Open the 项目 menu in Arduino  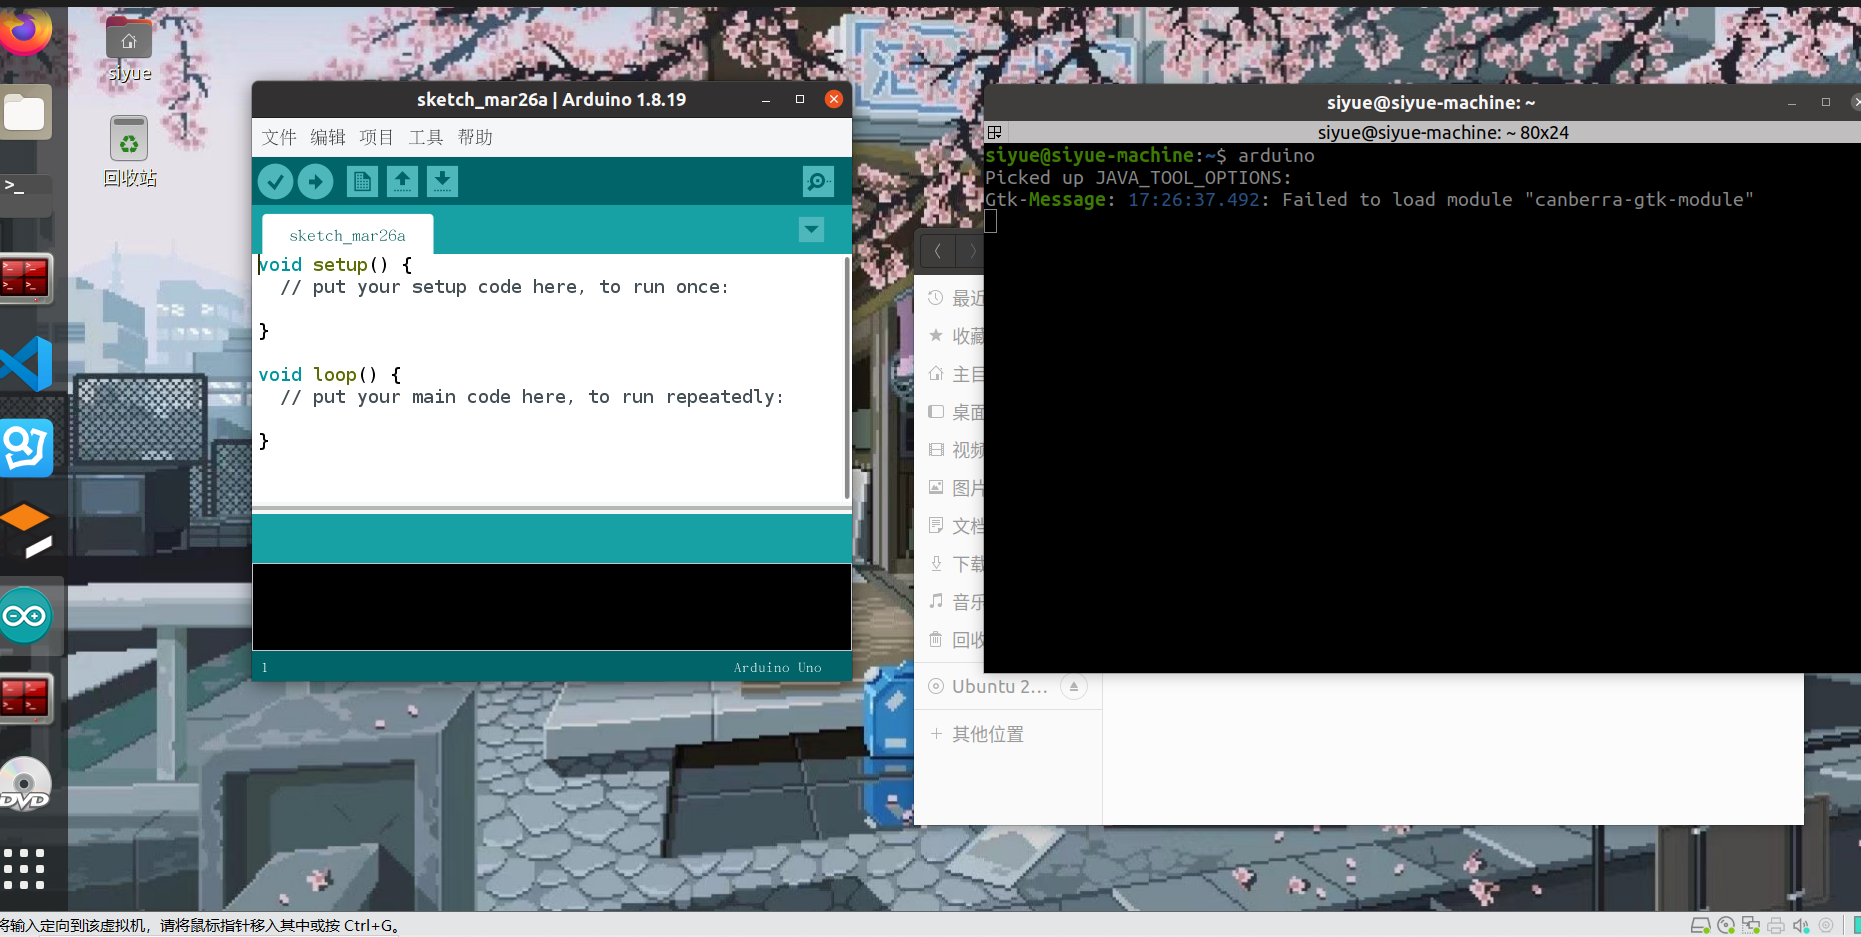377,137
